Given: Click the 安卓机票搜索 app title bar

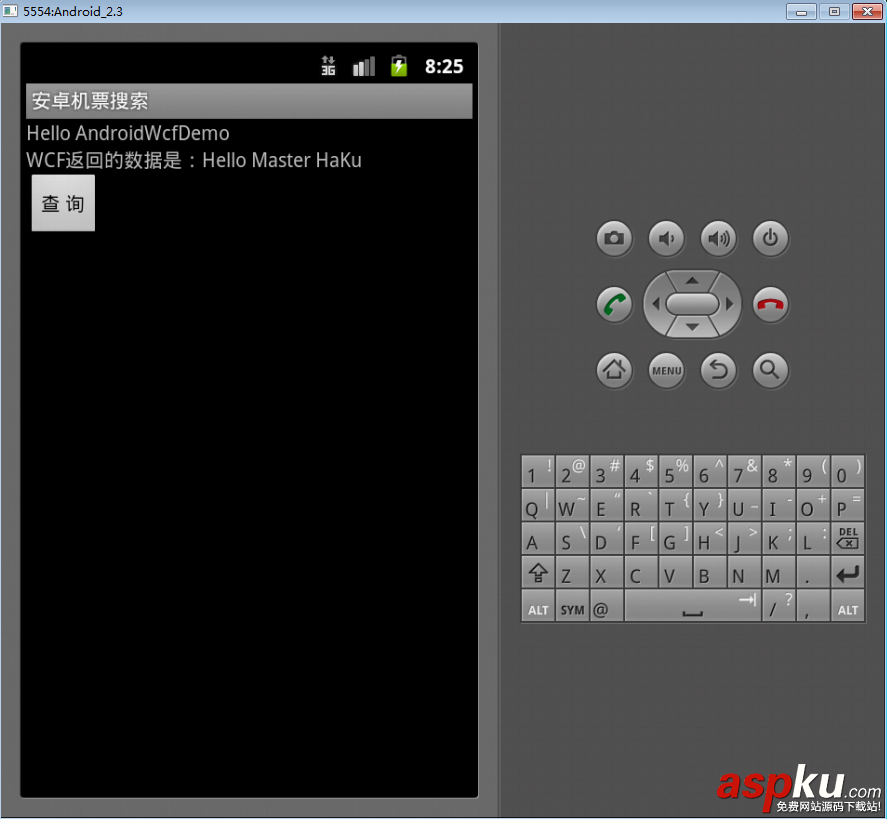Looking at the screenshot, I should [249, 101].
